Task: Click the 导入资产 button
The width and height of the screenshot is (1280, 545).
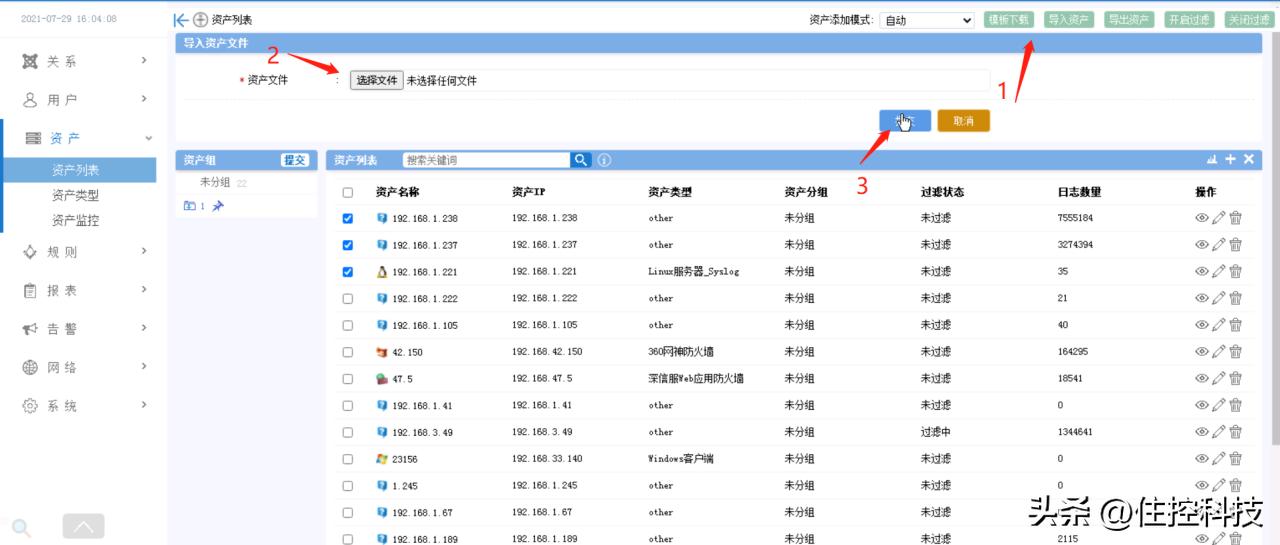Action: click(x=1068, y=19)
